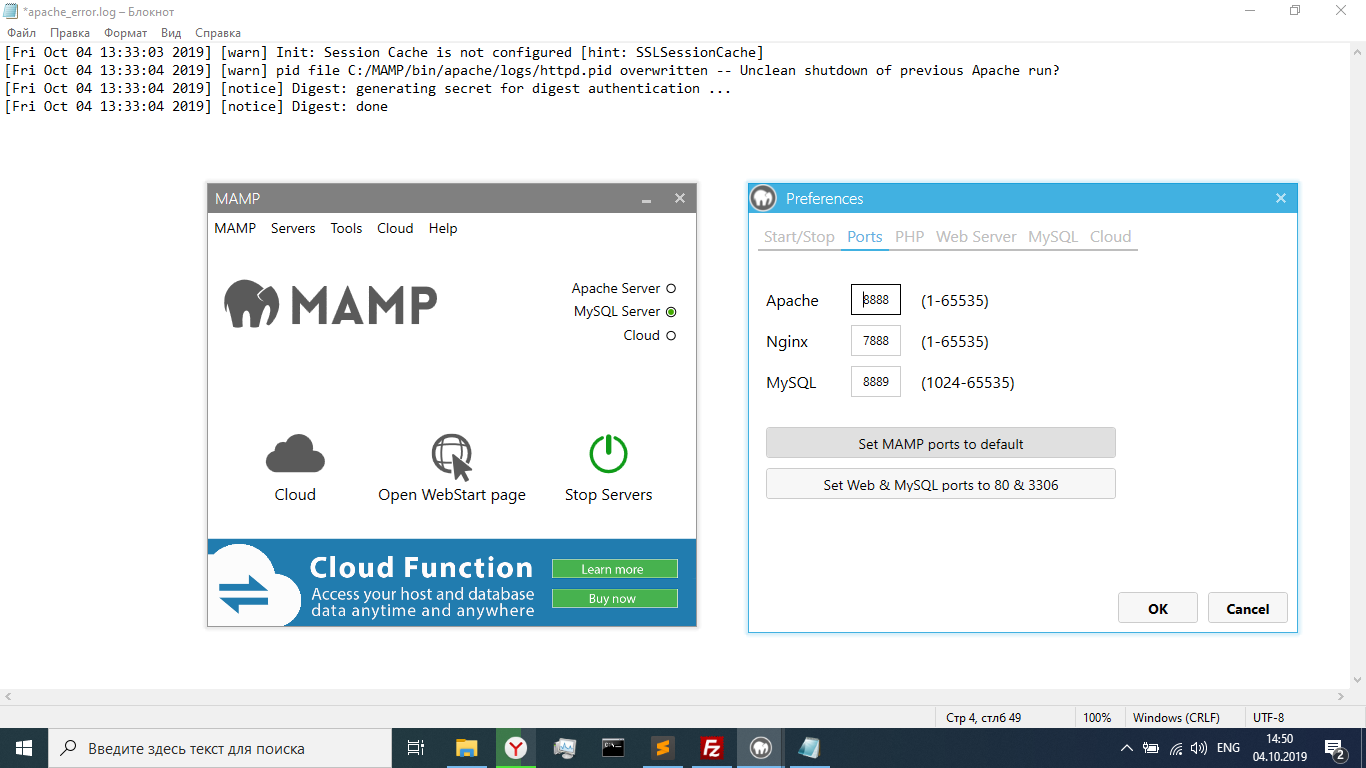Click Notepad horizontal scrollbar right arrow
1366x768 pixels.
[1340, 697]
